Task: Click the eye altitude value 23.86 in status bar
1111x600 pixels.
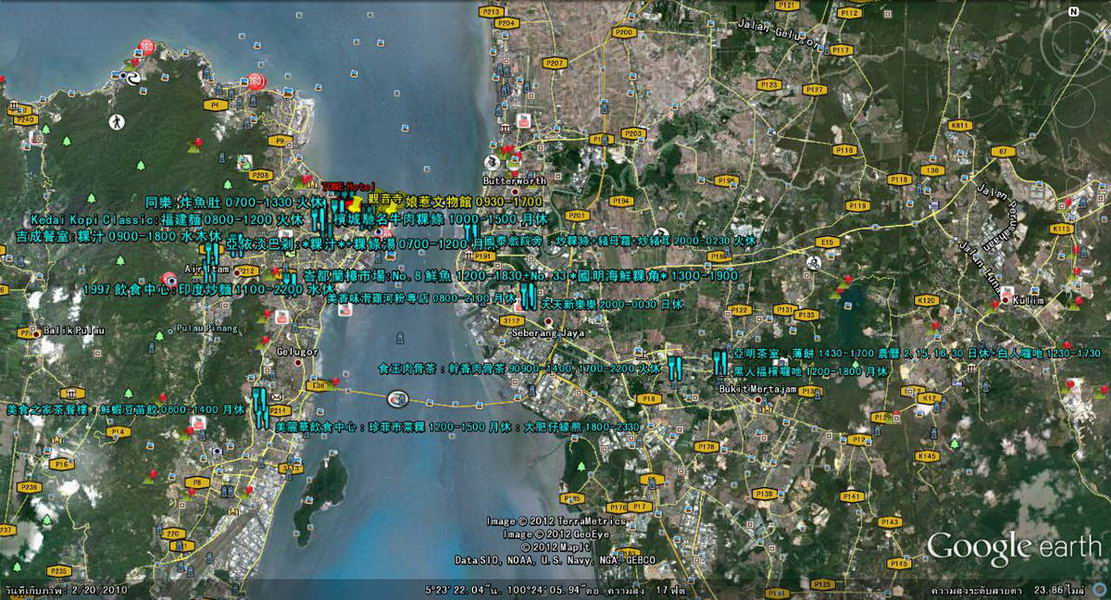Action: pos(1049,589)
